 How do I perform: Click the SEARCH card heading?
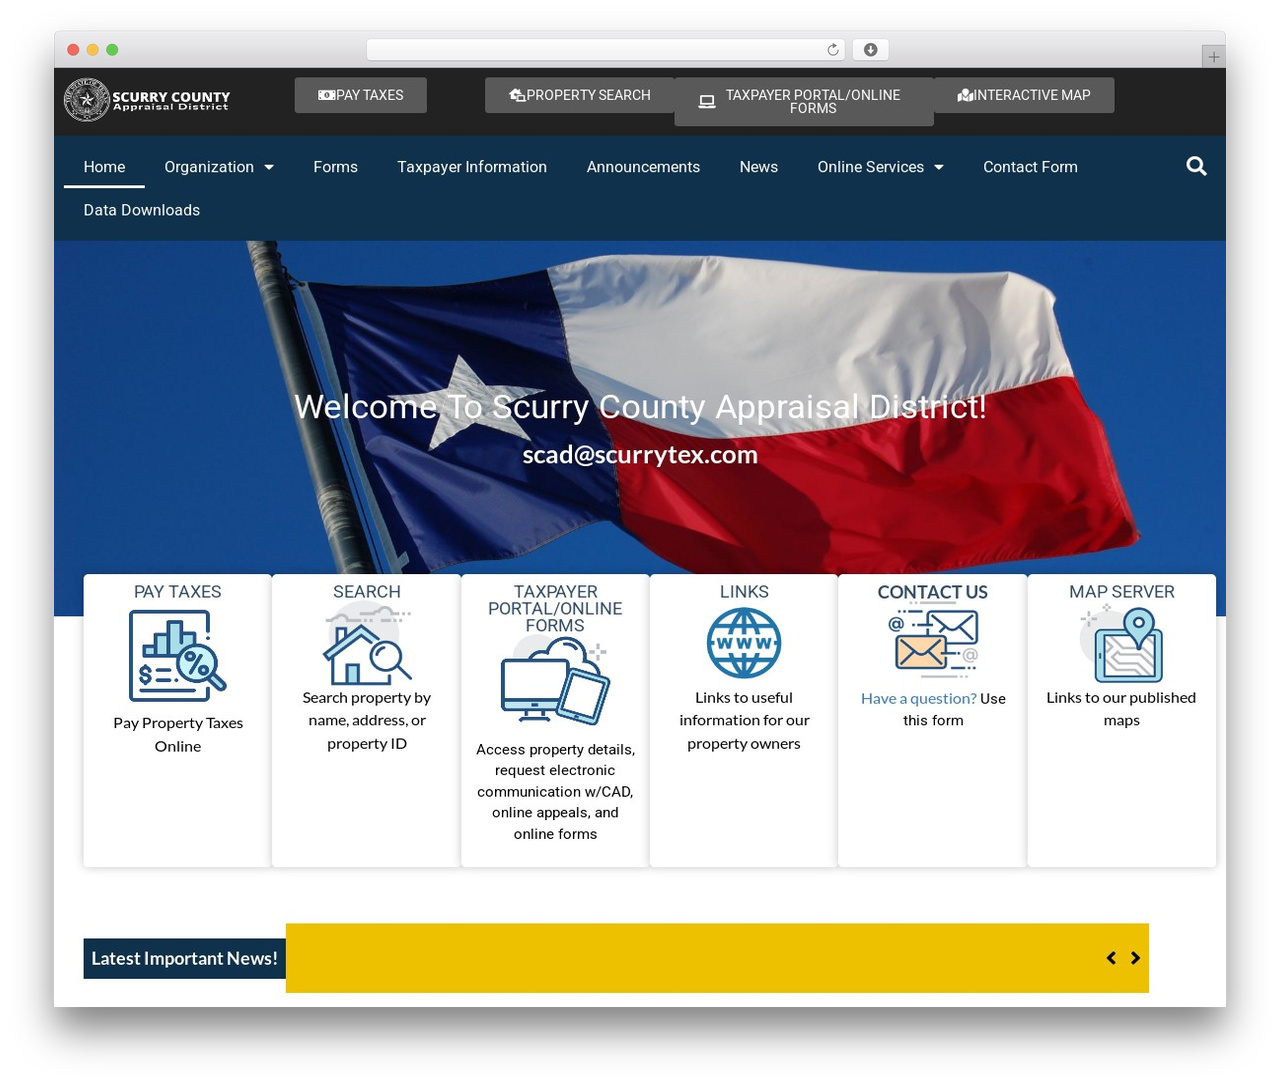coord(367,592)
